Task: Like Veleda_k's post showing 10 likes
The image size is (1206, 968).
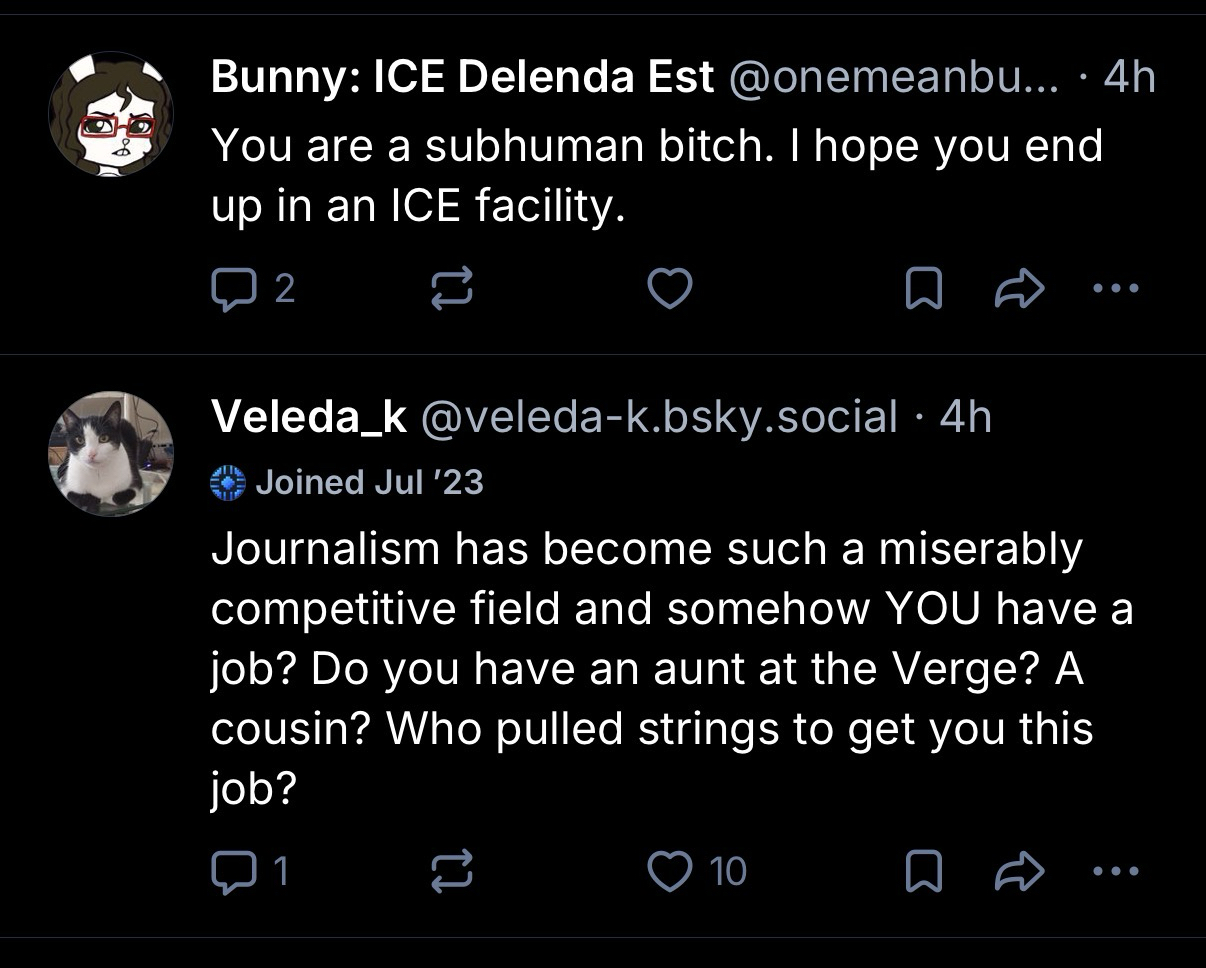Action: (x=670, y=871)
